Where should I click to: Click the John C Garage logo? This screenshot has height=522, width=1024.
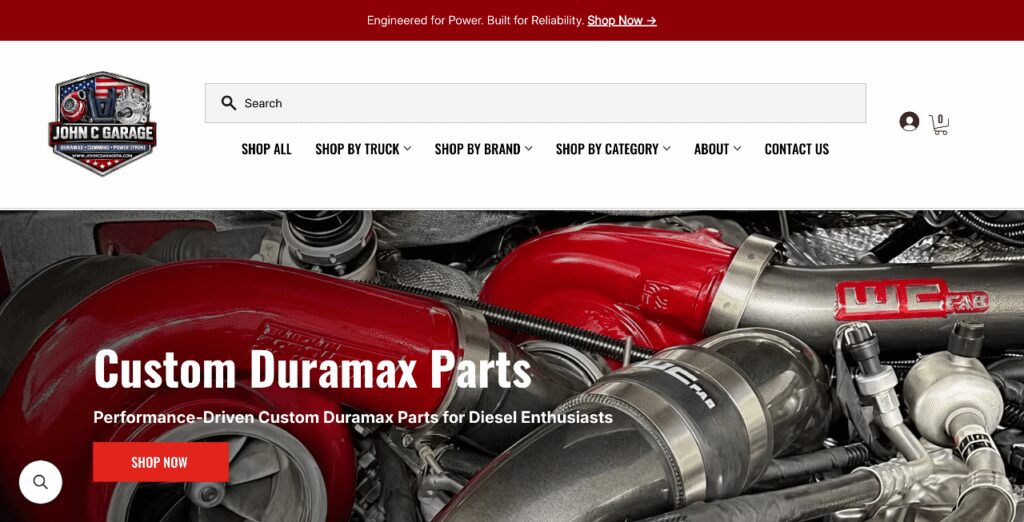[x=103, y=123]
